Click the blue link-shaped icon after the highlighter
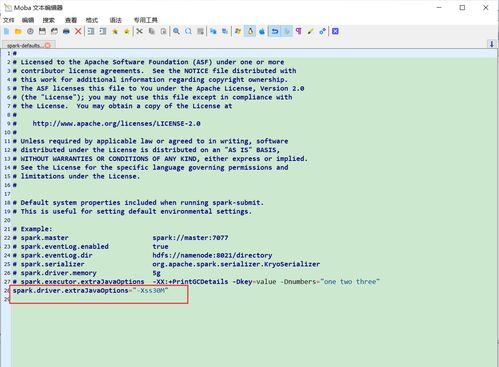The image size is (499, 367). [x=322, y=31]
